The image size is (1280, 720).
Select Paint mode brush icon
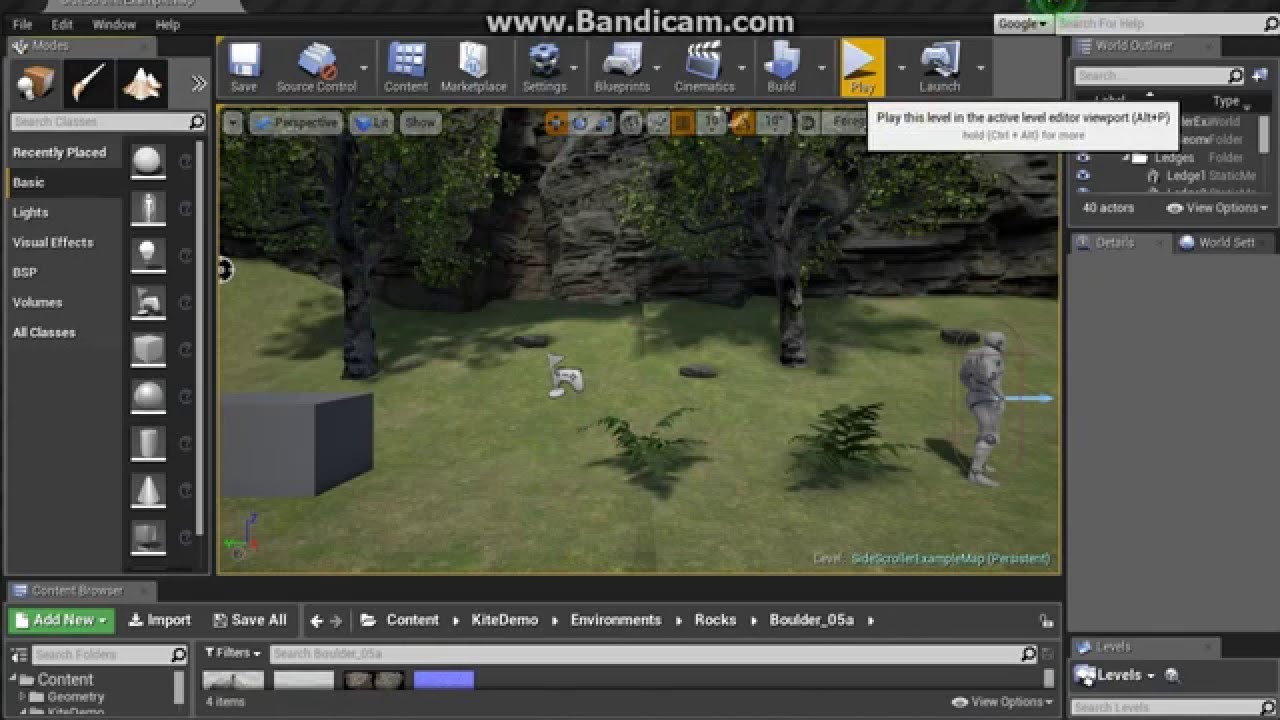89,84
